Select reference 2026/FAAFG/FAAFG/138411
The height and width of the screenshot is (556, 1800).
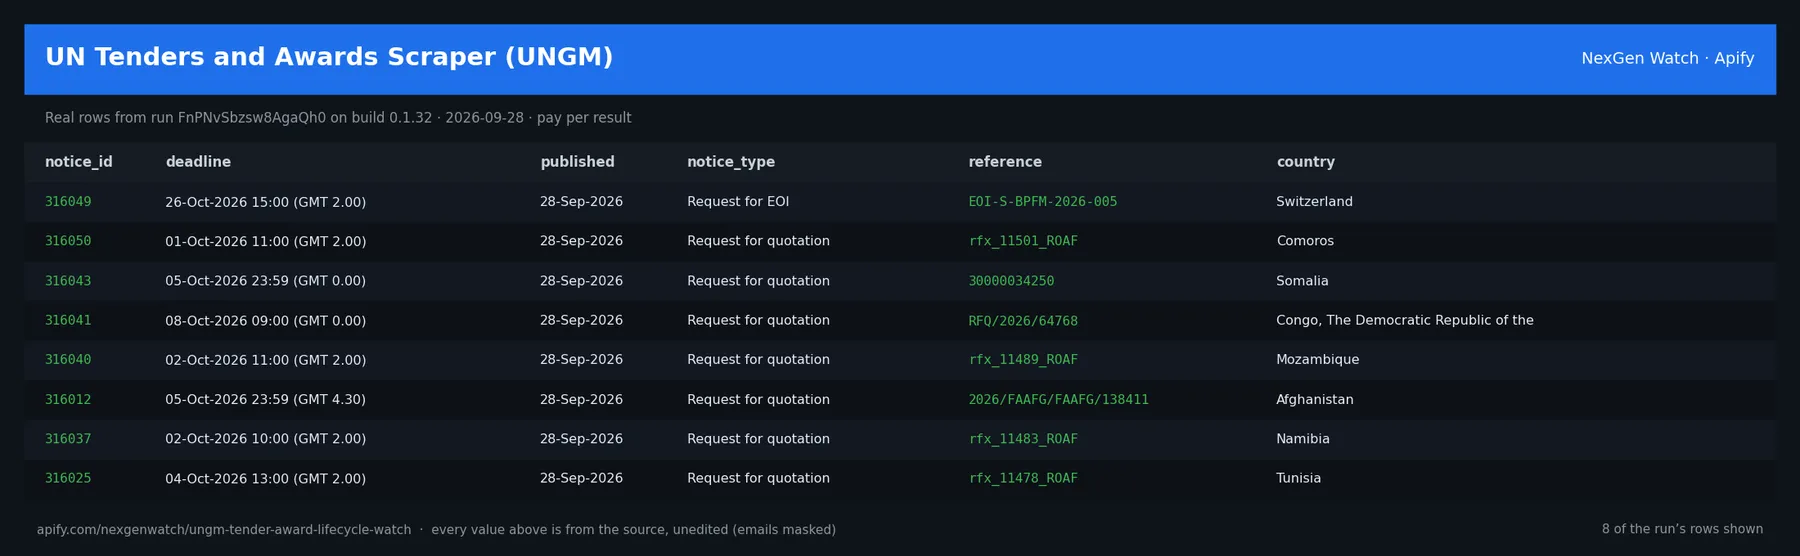click(1058, 399)
